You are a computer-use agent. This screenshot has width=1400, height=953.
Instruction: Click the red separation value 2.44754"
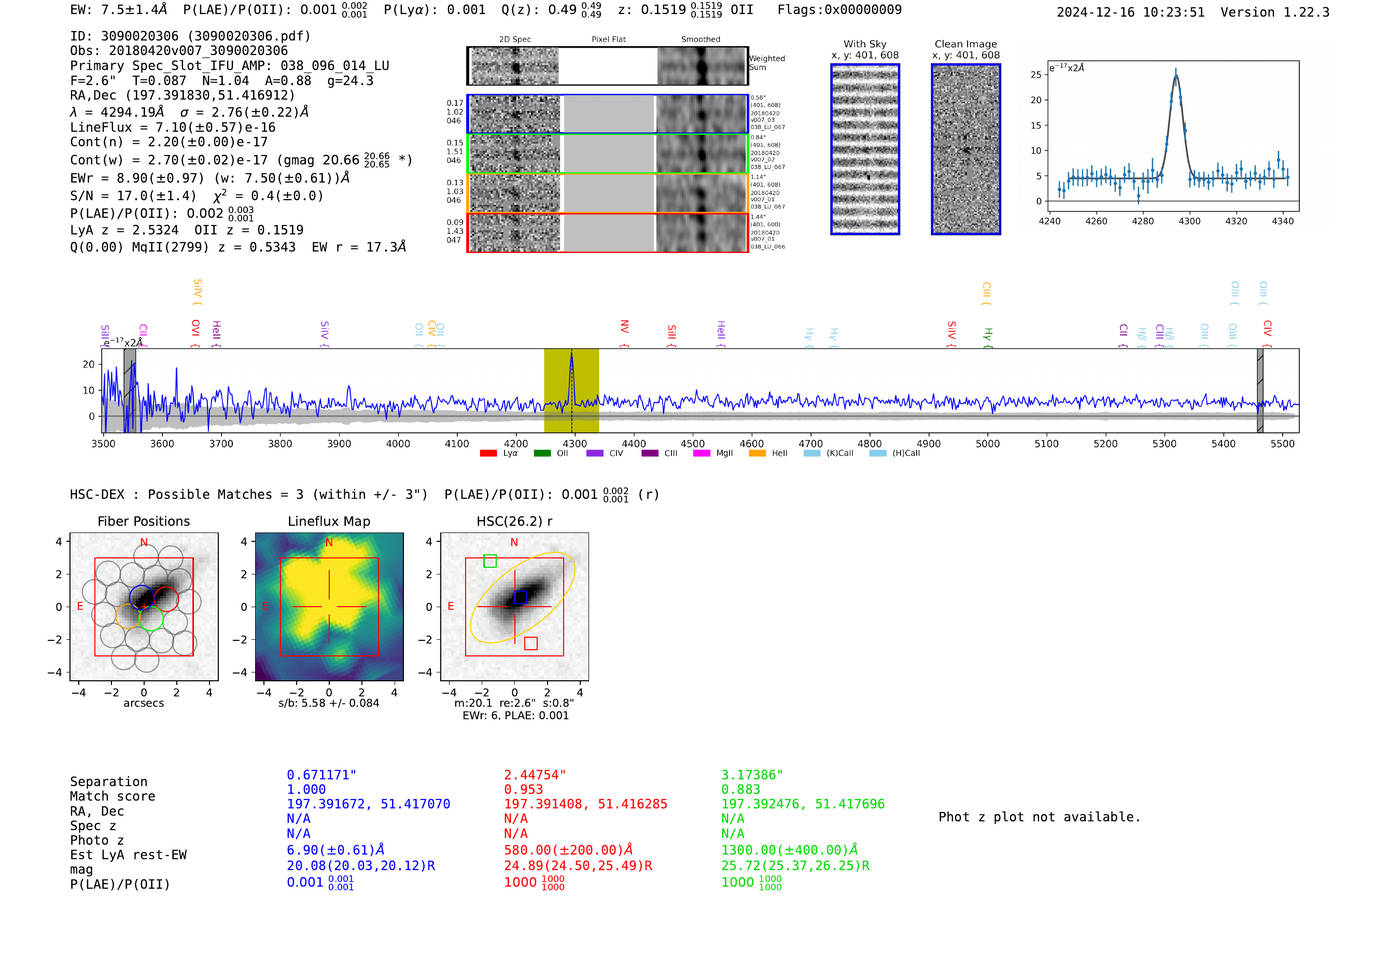pos(535,776)
